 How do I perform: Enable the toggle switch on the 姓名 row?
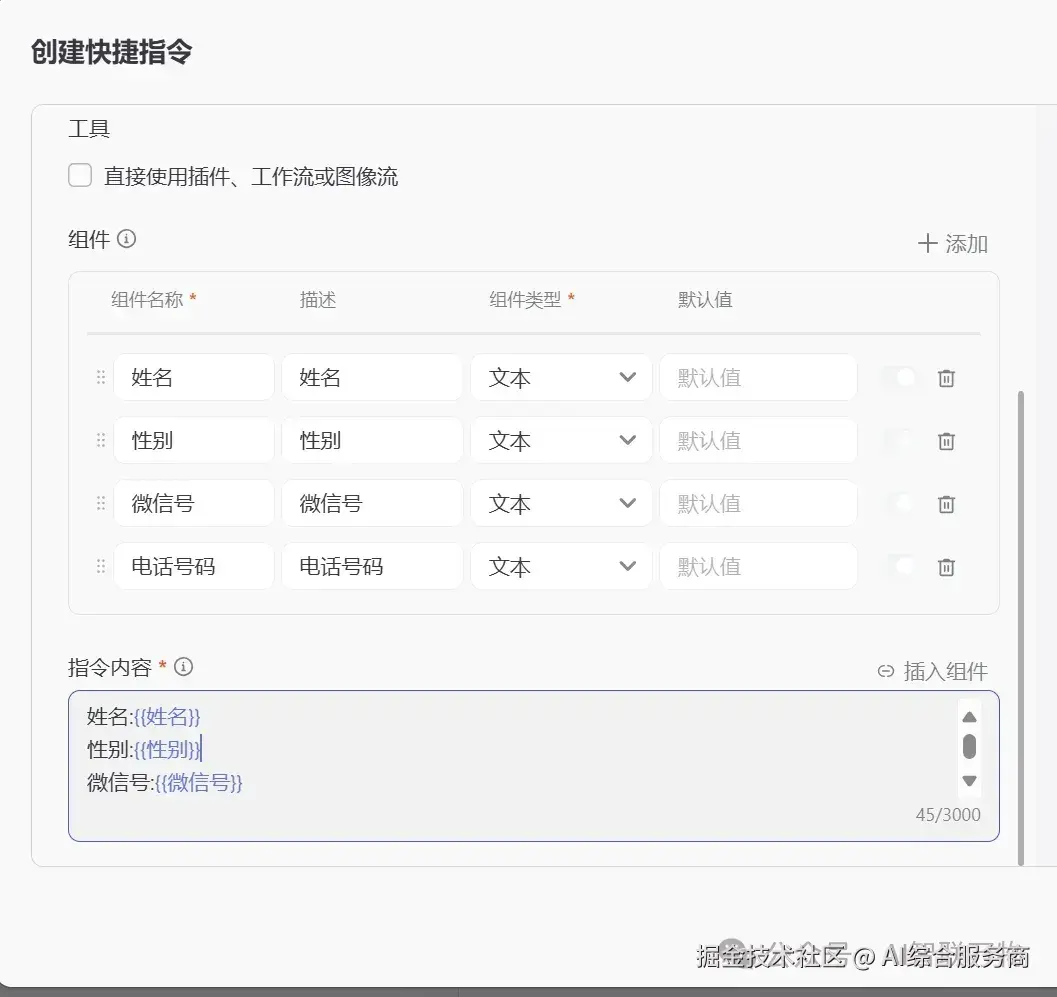(897, 377)
